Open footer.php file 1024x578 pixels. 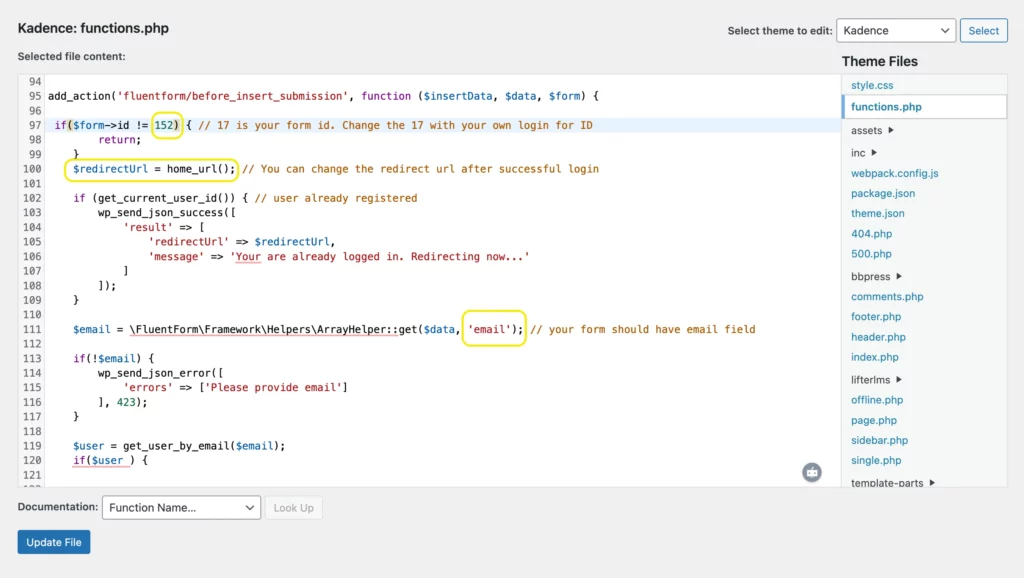876,317
